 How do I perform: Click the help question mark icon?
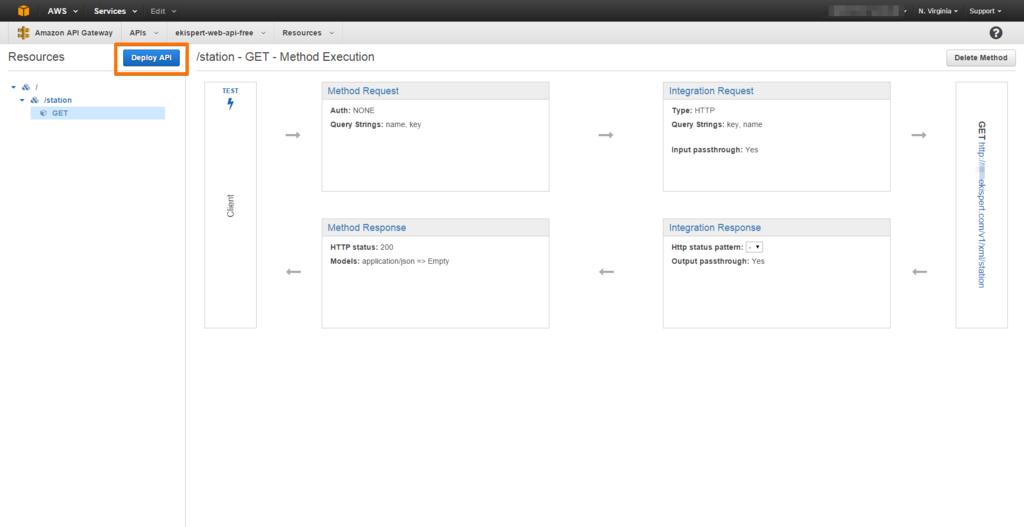(x=996, y=33)
